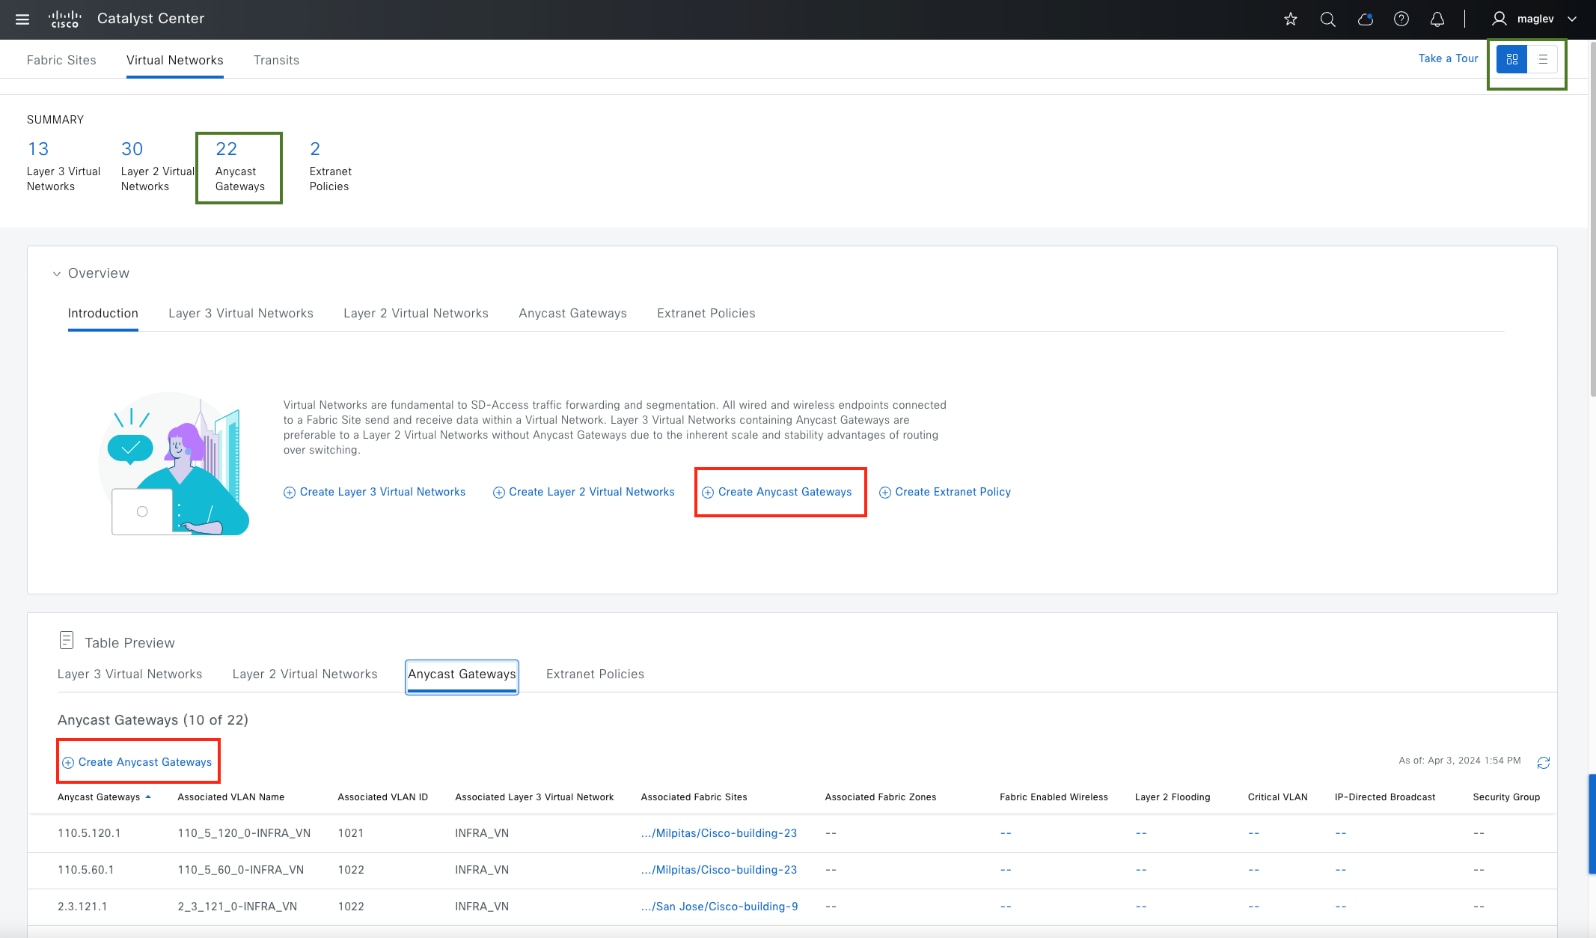This screenshot has height=938, width=1596.
Task: Click the cloud status icon
Action: pyautogui.click(x=1365, y=19)
